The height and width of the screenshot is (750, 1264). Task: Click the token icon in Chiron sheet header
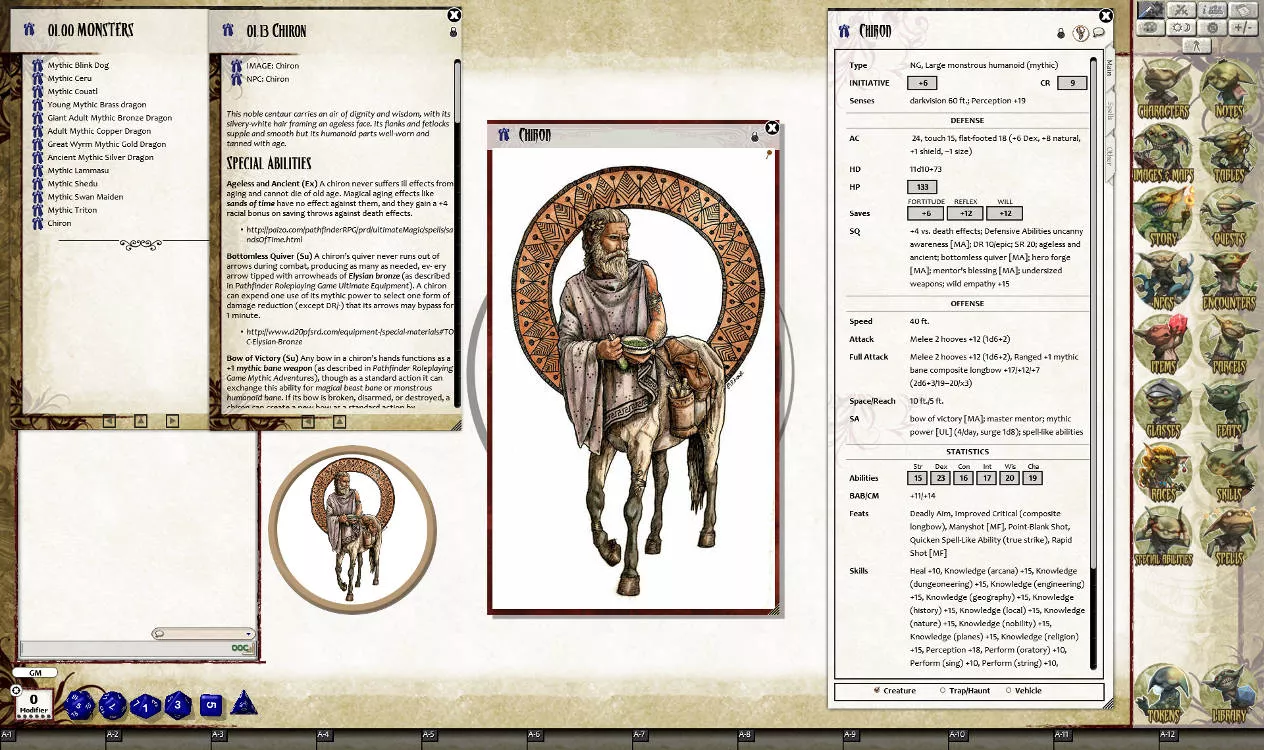pyautogui.click(x=1080, y=33)
